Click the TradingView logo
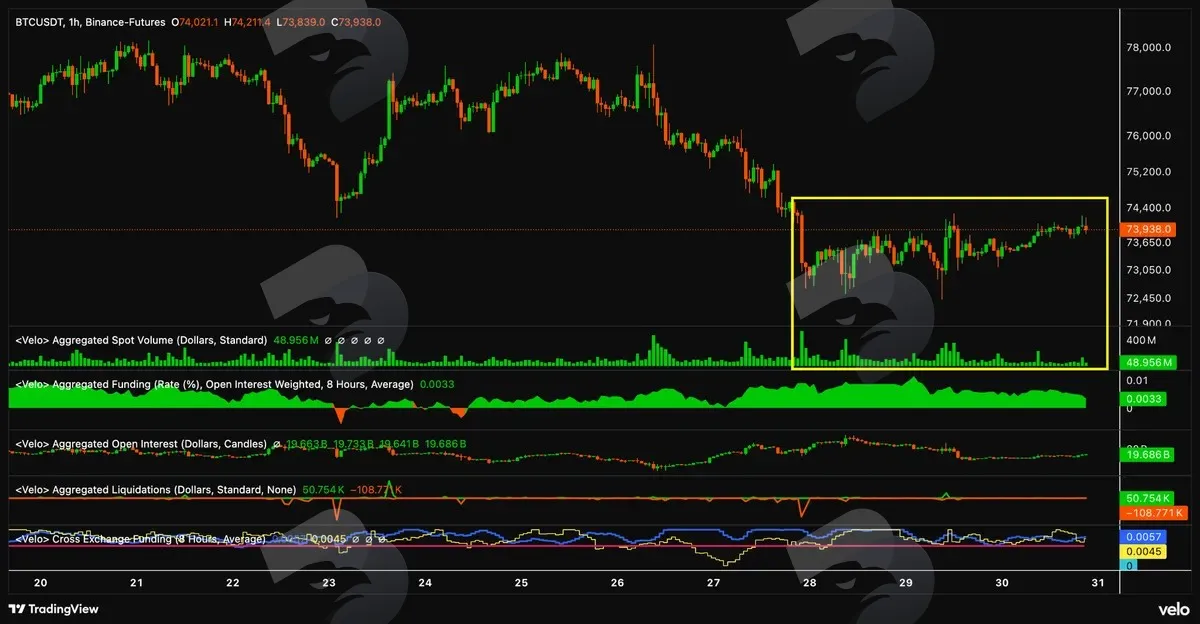Screen dimensions: 1200x624 tap(54, 609)
